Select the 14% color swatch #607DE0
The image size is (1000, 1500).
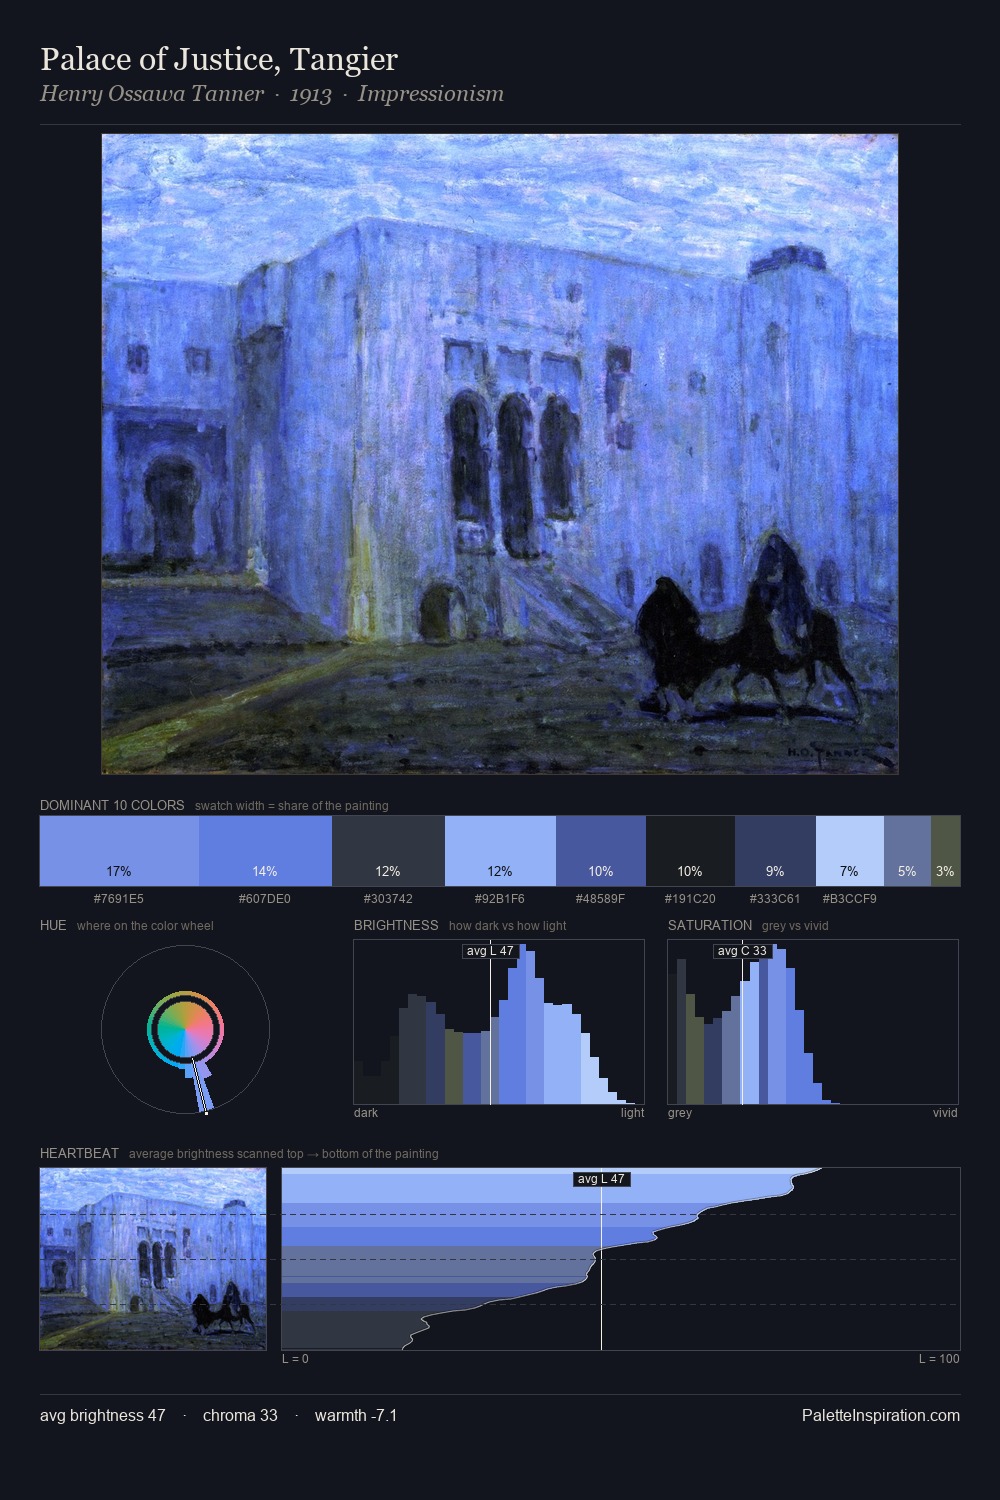[x=265, y=851]
